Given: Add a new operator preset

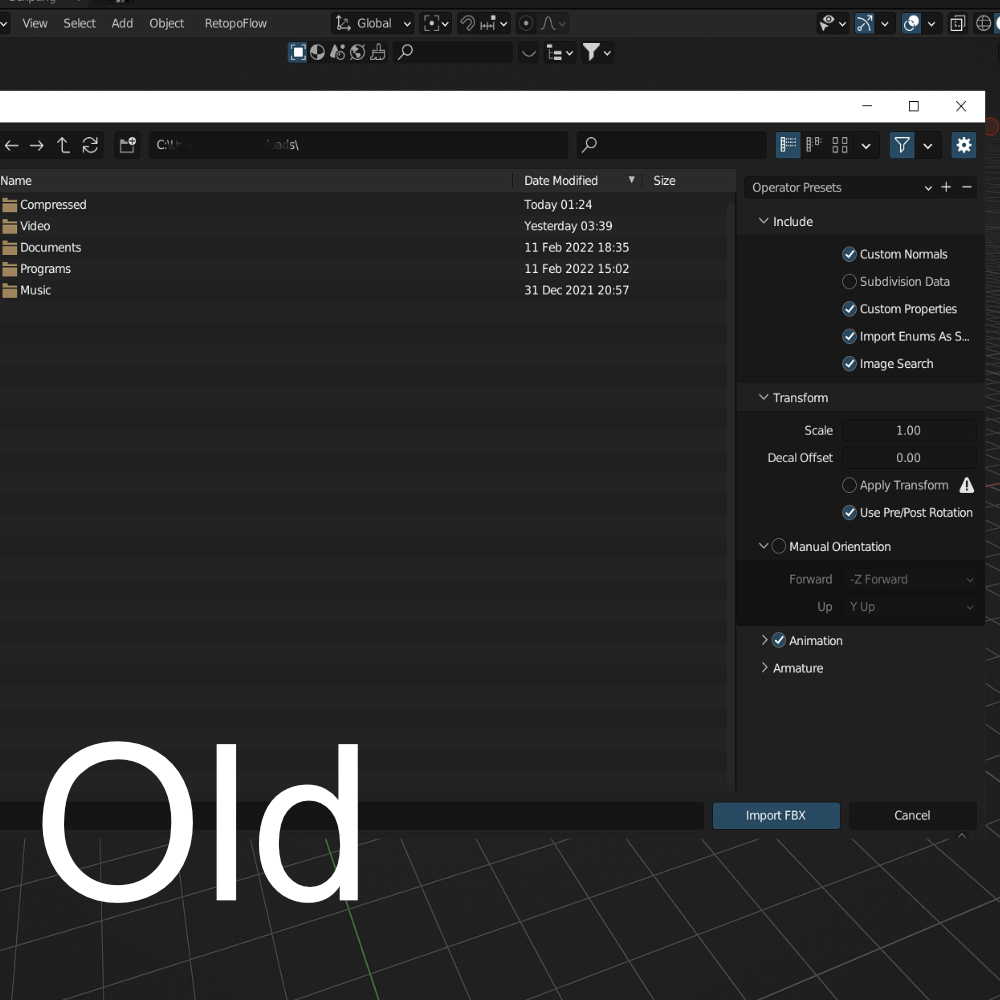Looking at the screenshot, I should point(946,187).
